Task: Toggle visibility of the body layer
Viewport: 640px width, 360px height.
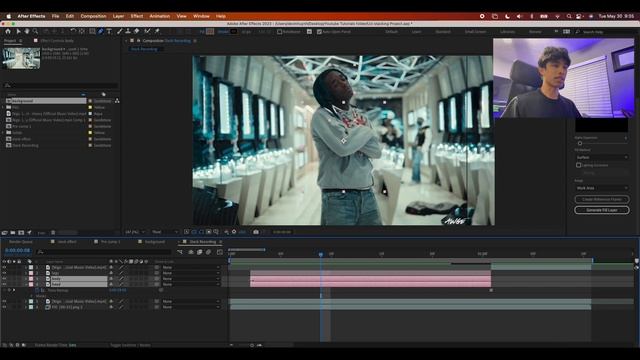Action: (x=4, y=279)
